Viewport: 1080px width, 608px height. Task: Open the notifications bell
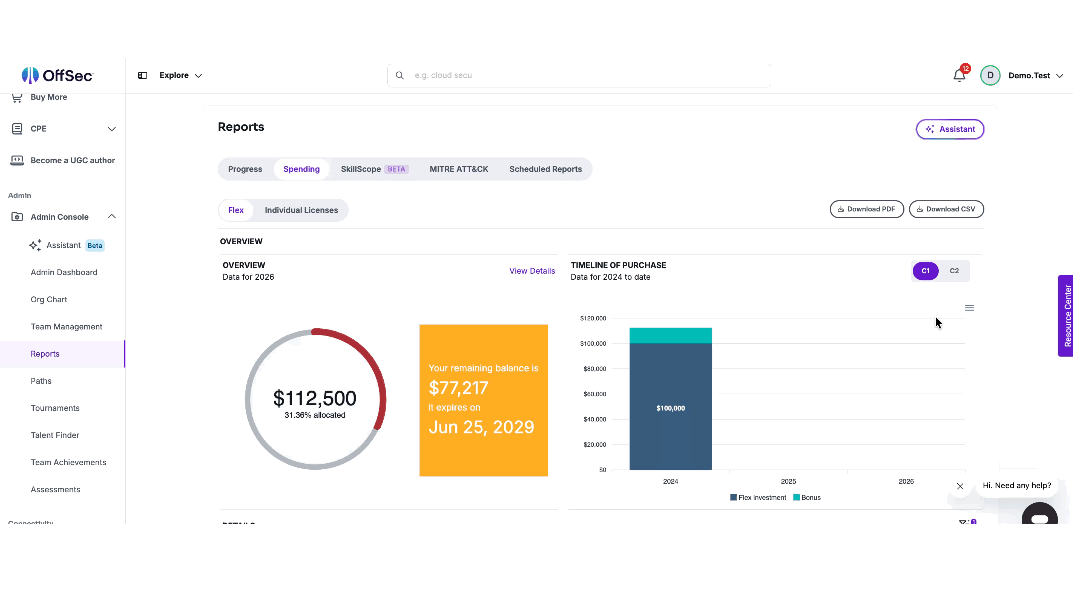coord(959,75)
